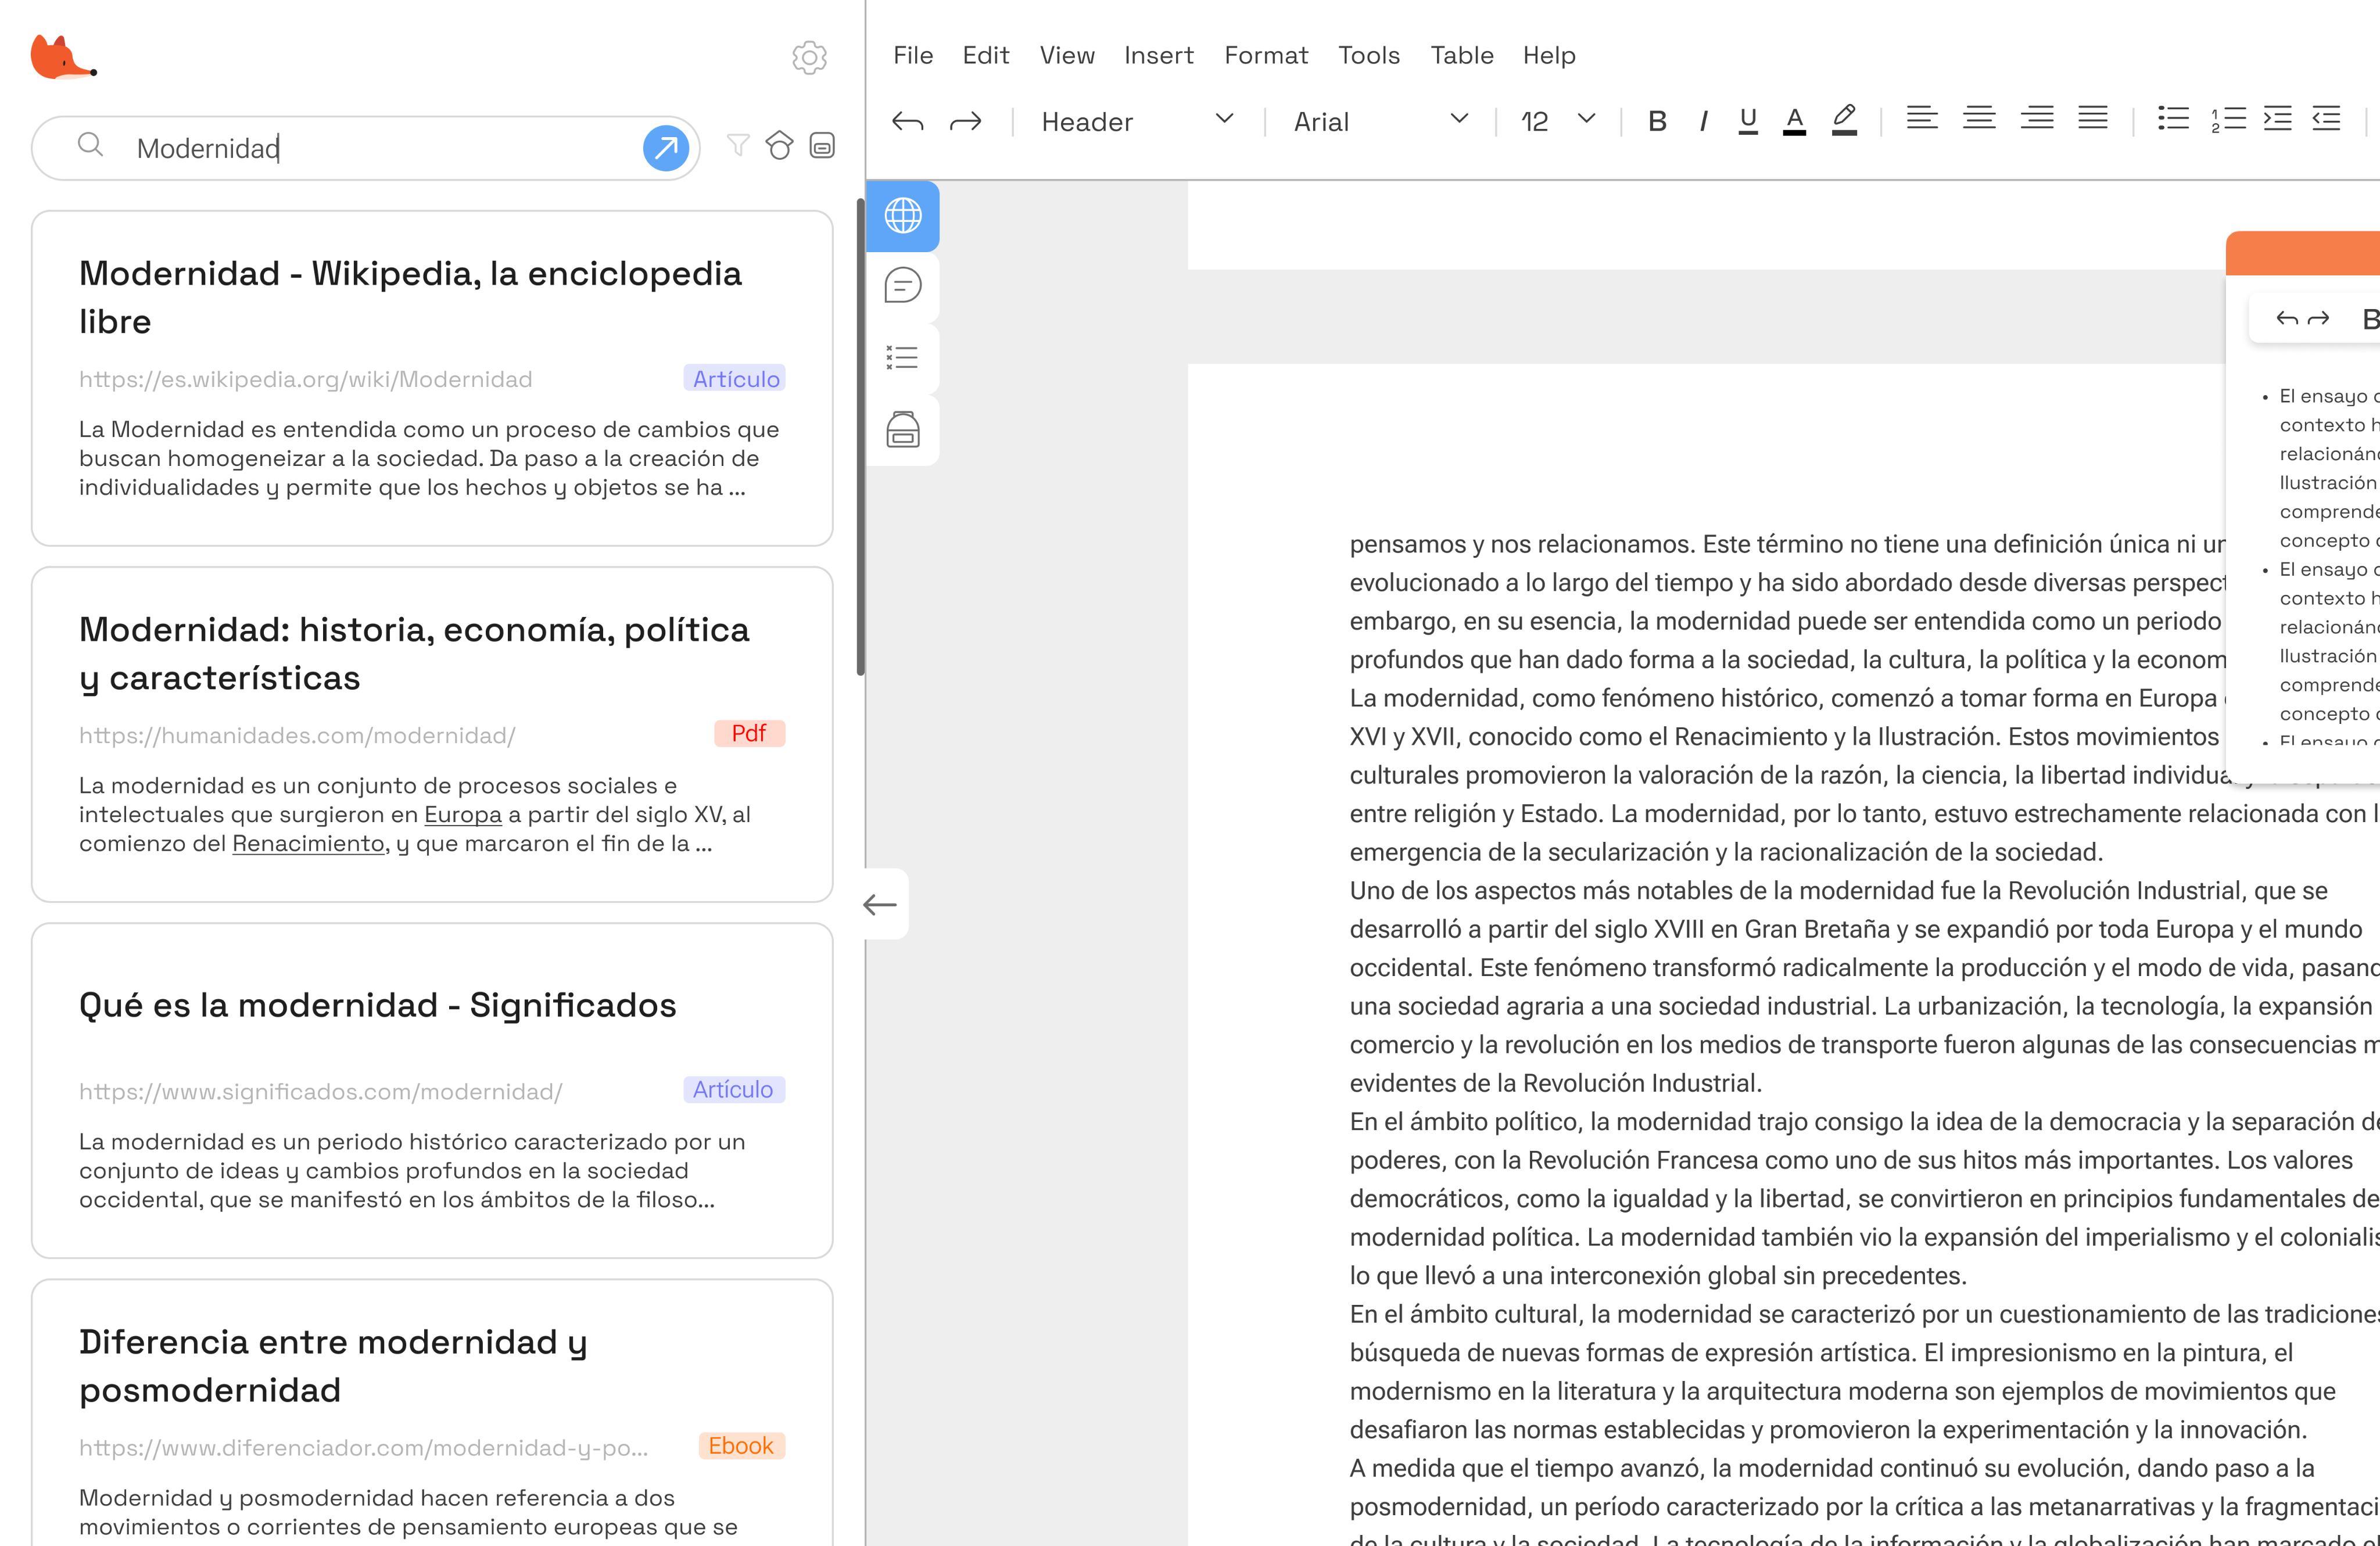
Task: Open the outline list sidebar icon
Action: pyautogui.click(x=902, y=358)
